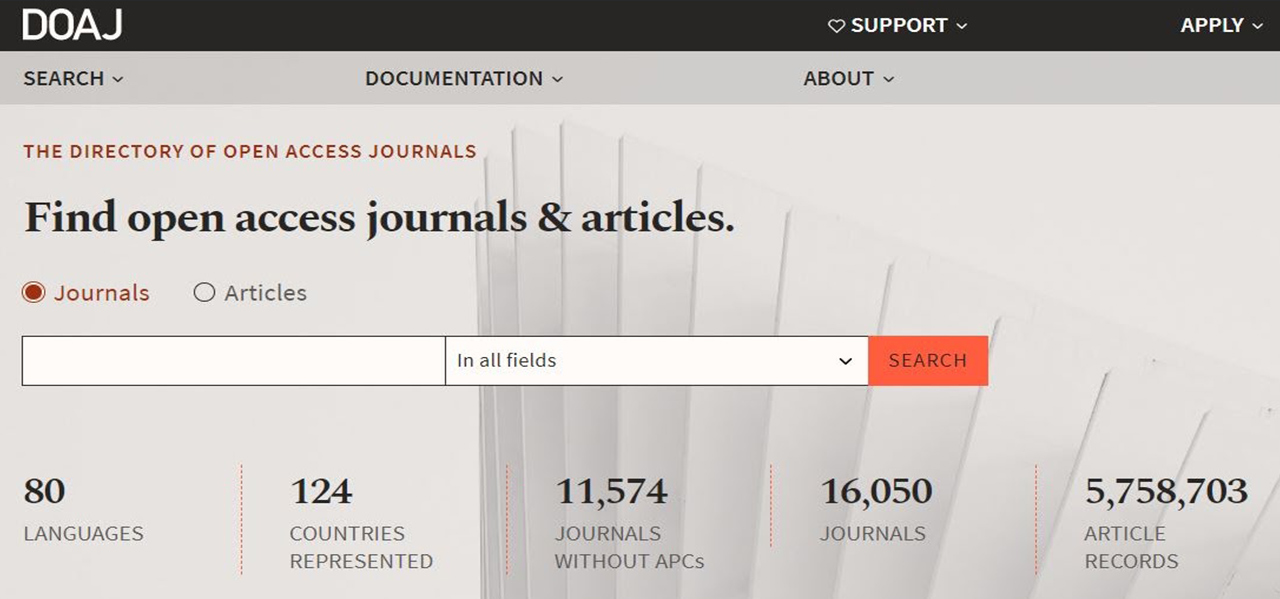Expand the About navigation menu
This screenshot has height=599, width=1280.
click(x=849, y=78)
